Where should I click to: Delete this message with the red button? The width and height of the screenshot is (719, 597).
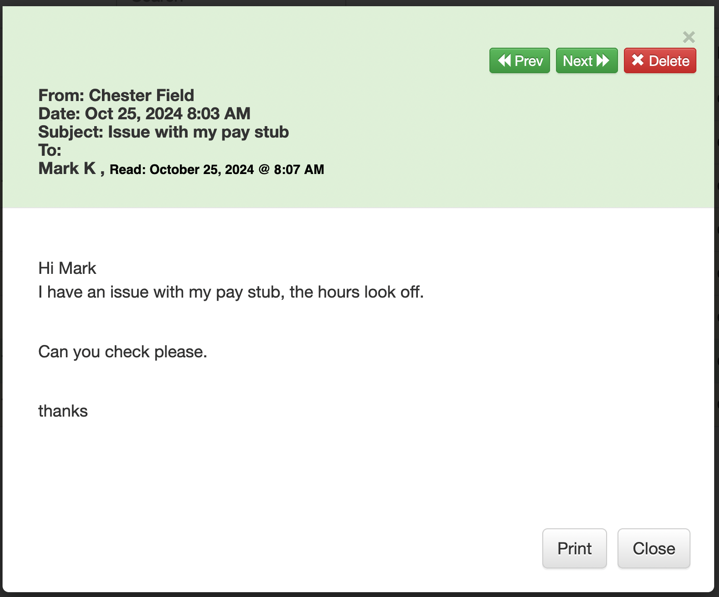[660, 61]
